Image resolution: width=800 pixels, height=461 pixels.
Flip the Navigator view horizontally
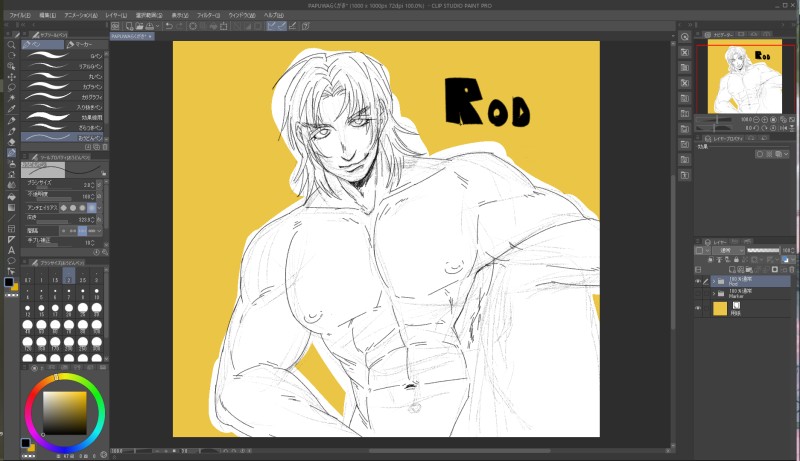[x=784, y=128]
